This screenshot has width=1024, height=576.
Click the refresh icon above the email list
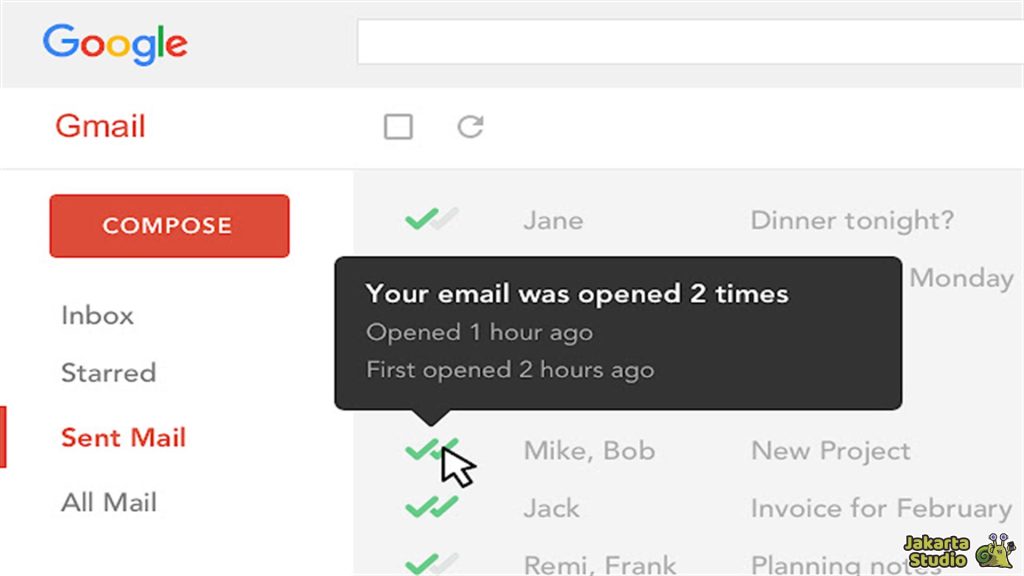470,127
